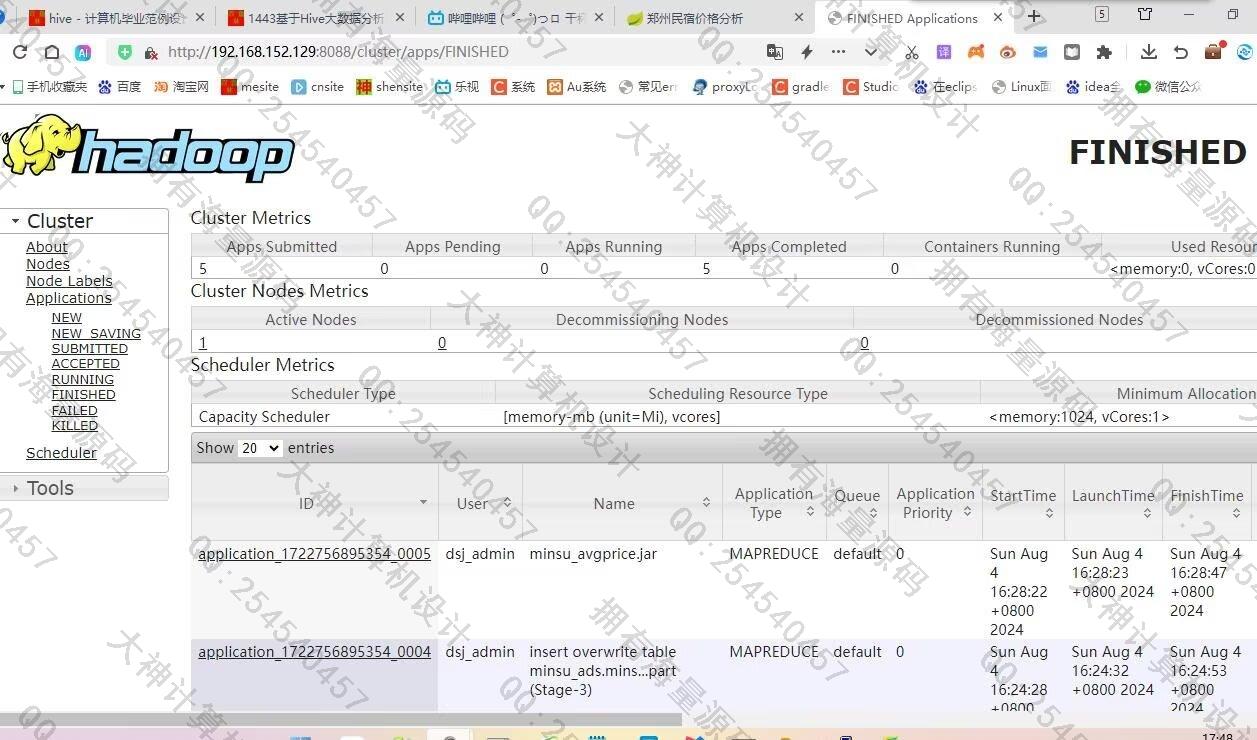Image resolution: width=1257 pixels, height=740 pixels.
Task: Sort by LaunchTime column arrows
Action: (x=1147, y=513)
